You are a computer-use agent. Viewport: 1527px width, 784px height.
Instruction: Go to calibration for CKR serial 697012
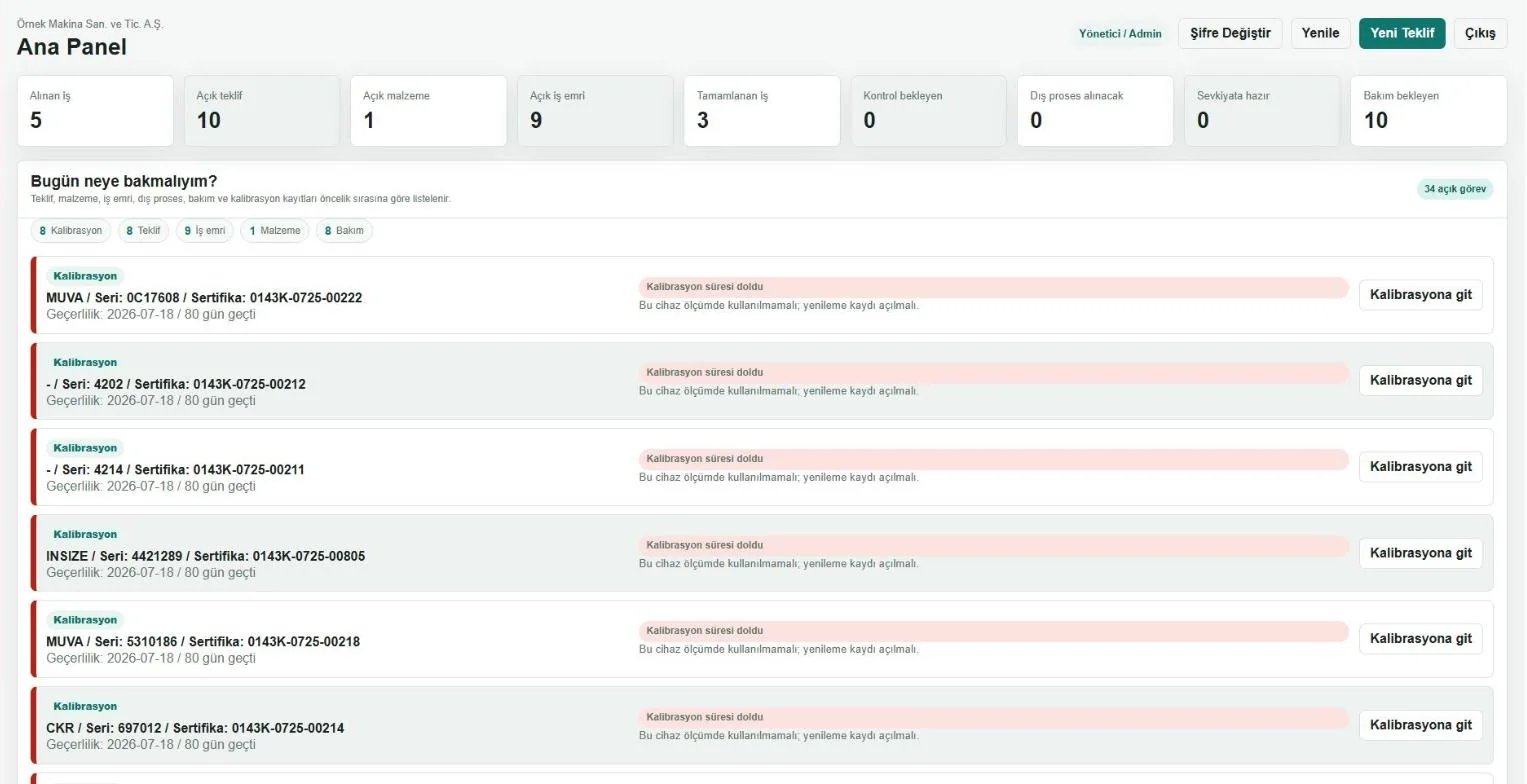(x=1420, y=725)
